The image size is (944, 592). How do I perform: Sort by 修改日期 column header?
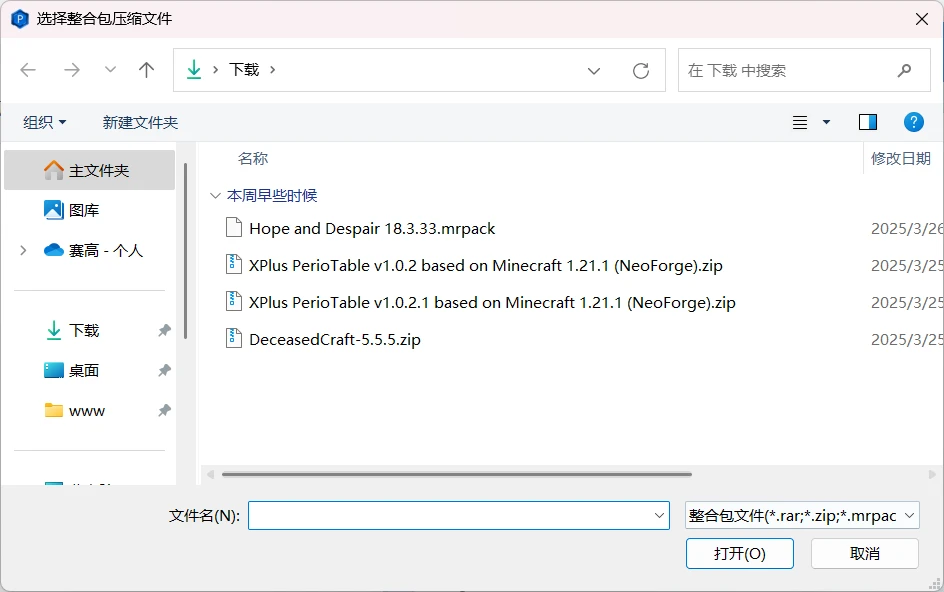pyautogui.click(x=901, y=158)
